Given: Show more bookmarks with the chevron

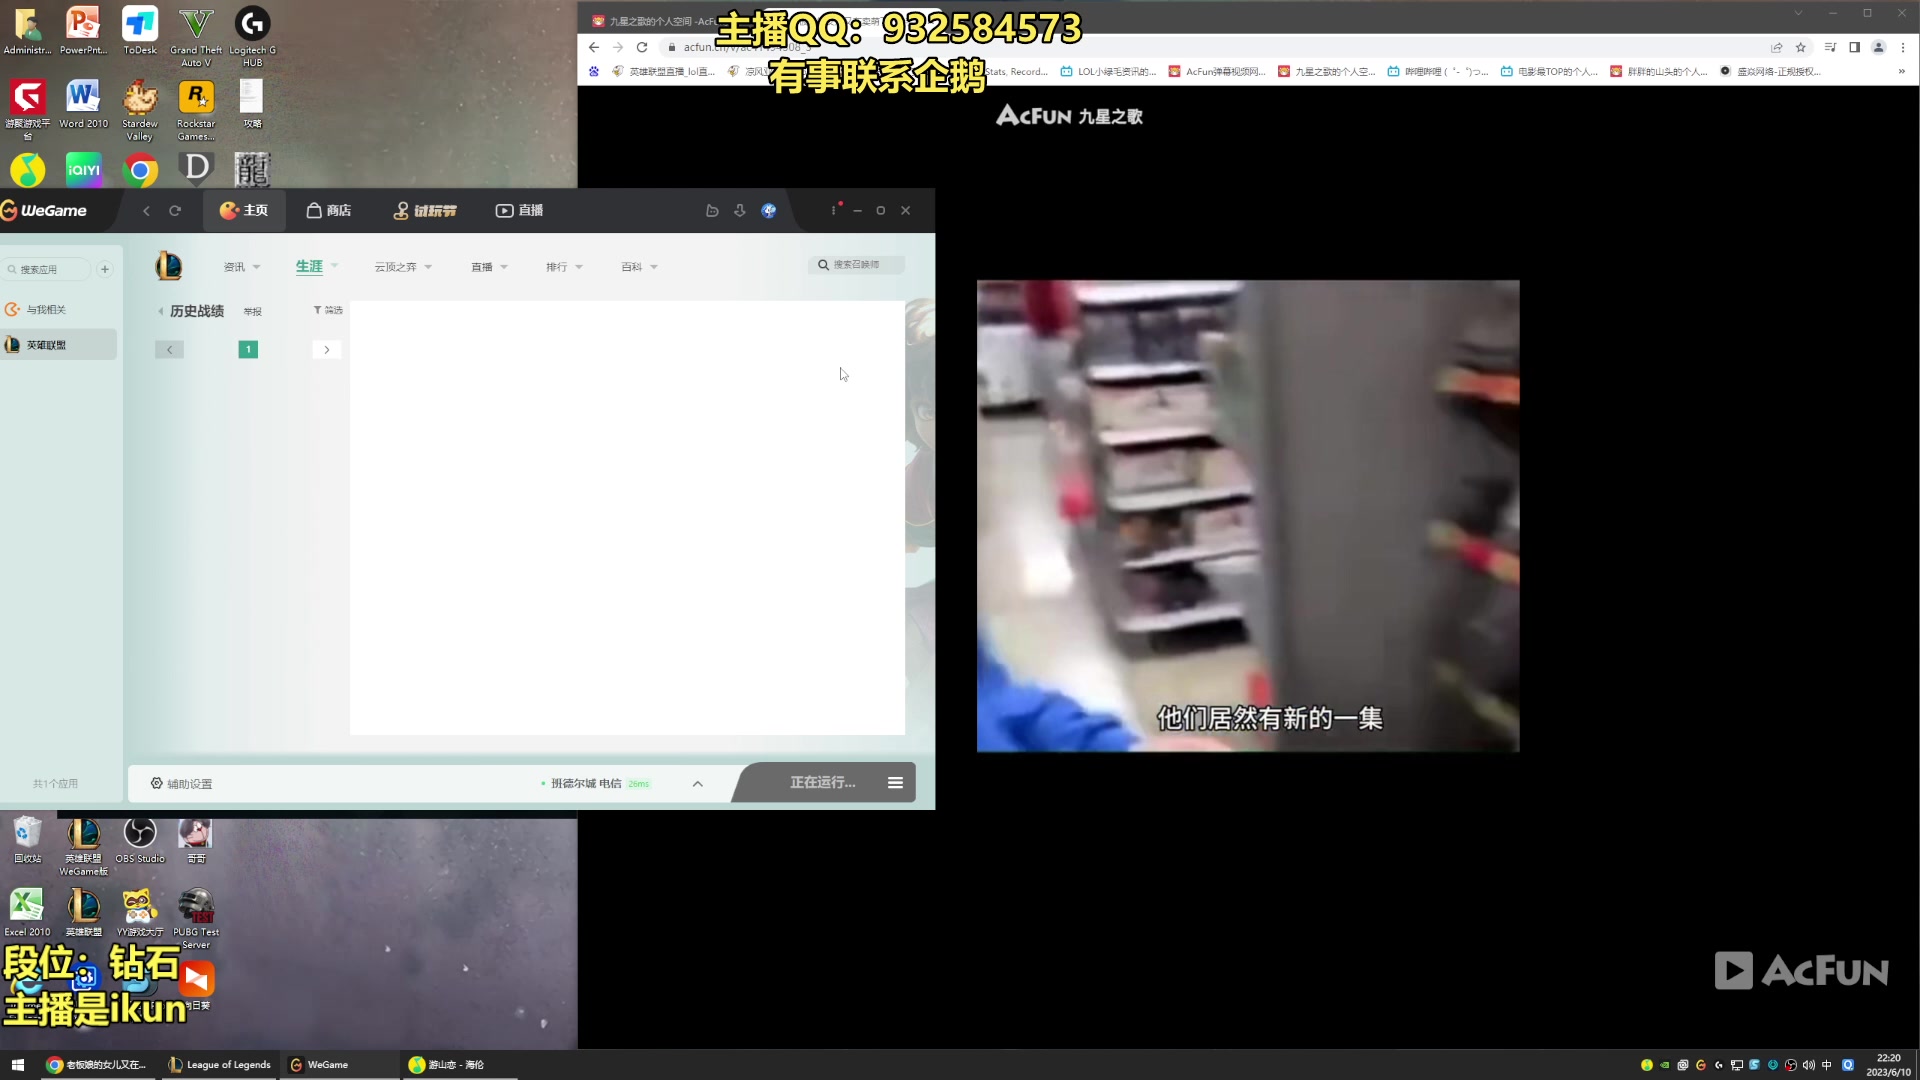Looking at the screenshot, I should click(x=1902, y=72).
